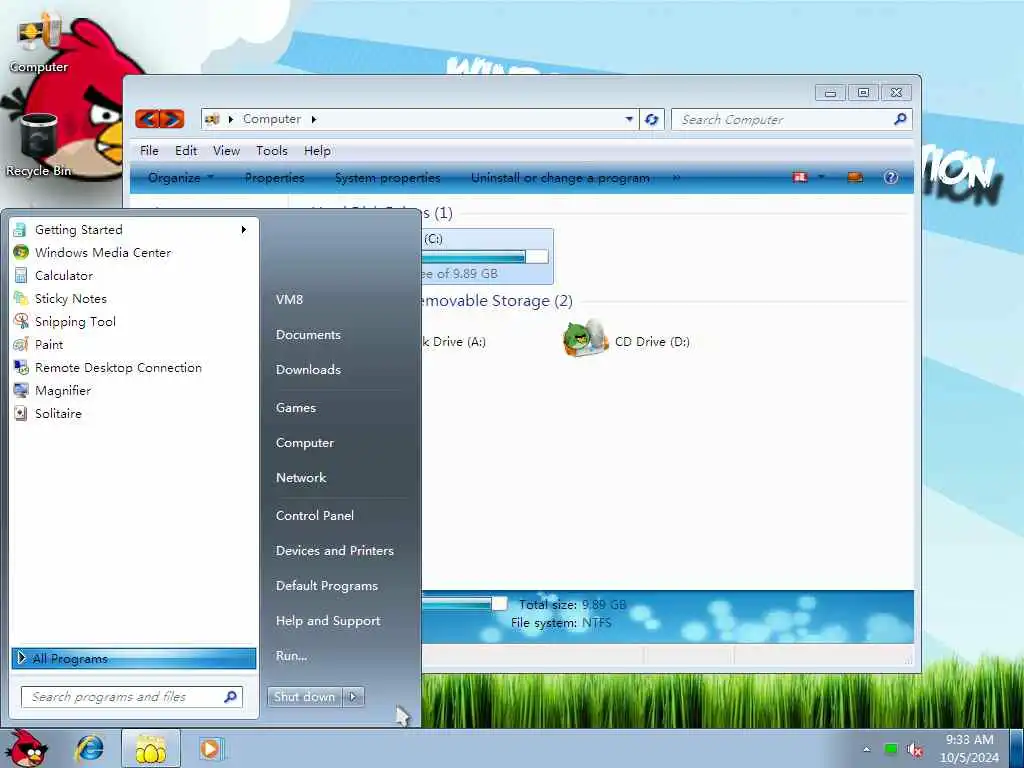
Task: Start the Solitaire game
Action: [x=133, y=413]
